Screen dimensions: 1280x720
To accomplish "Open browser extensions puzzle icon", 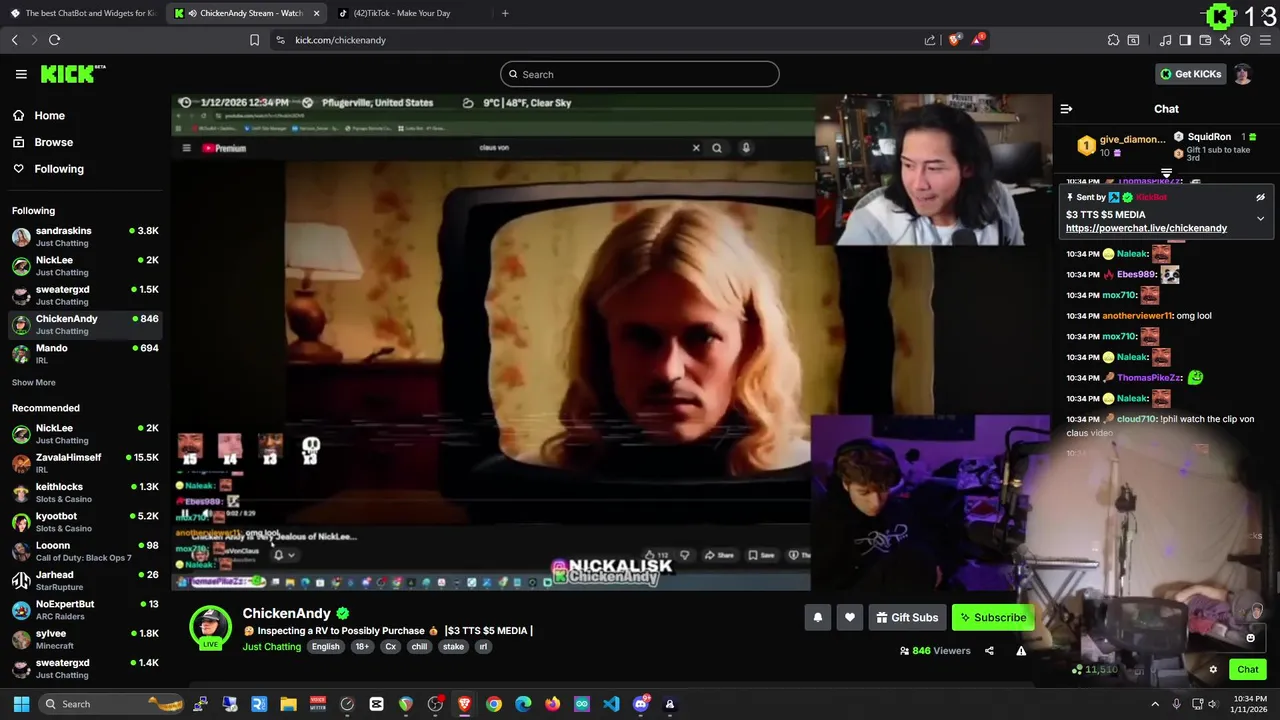I will pos(1113,40).
